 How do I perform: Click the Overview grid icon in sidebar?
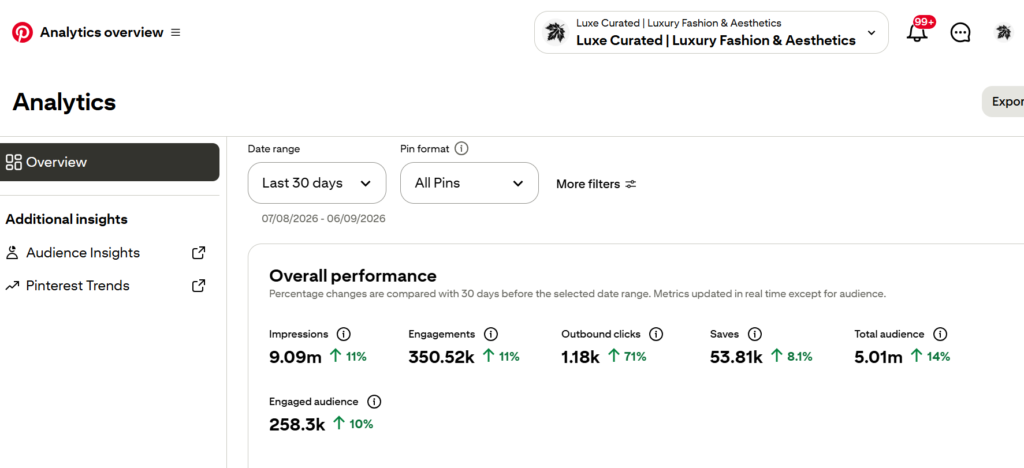(x=13, y=162)
